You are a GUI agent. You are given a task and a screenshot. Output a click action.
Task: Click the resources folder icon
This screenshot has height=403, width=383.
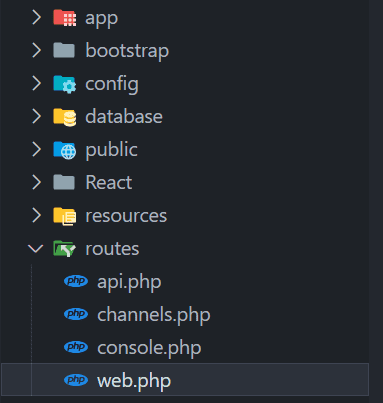pyautogui.click(x=65, y=216)
